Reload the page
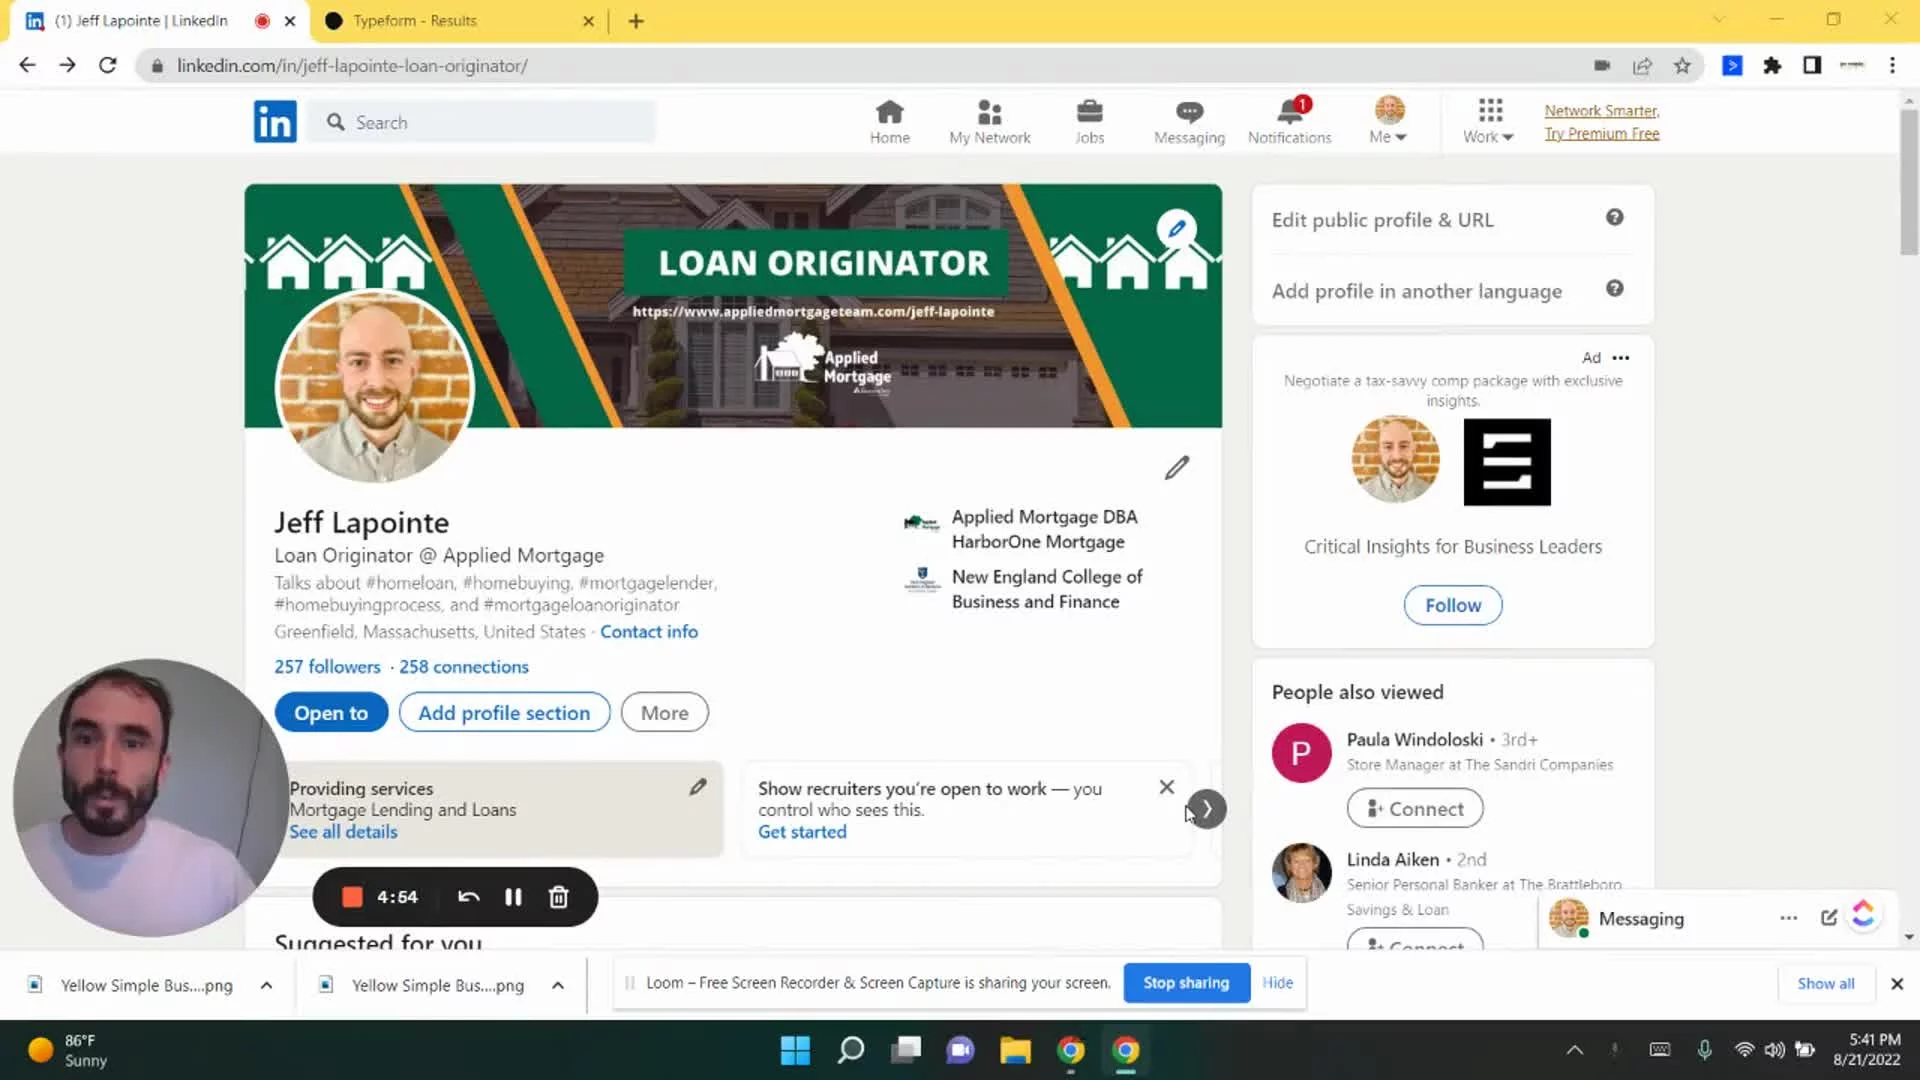The height and width of the screenshot is (1080, 1920). (108, 65)
